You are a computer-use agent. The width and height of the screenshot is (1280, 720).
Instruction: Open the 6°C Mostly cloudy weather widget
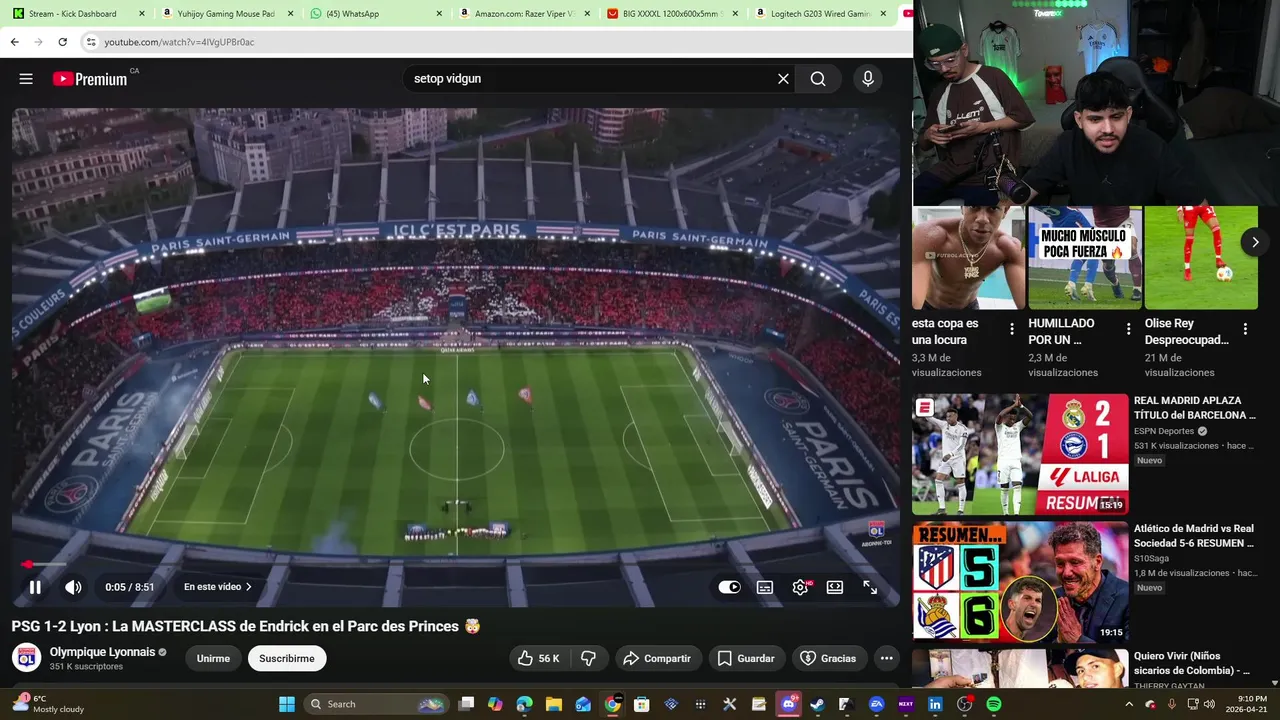pos(47,704)
